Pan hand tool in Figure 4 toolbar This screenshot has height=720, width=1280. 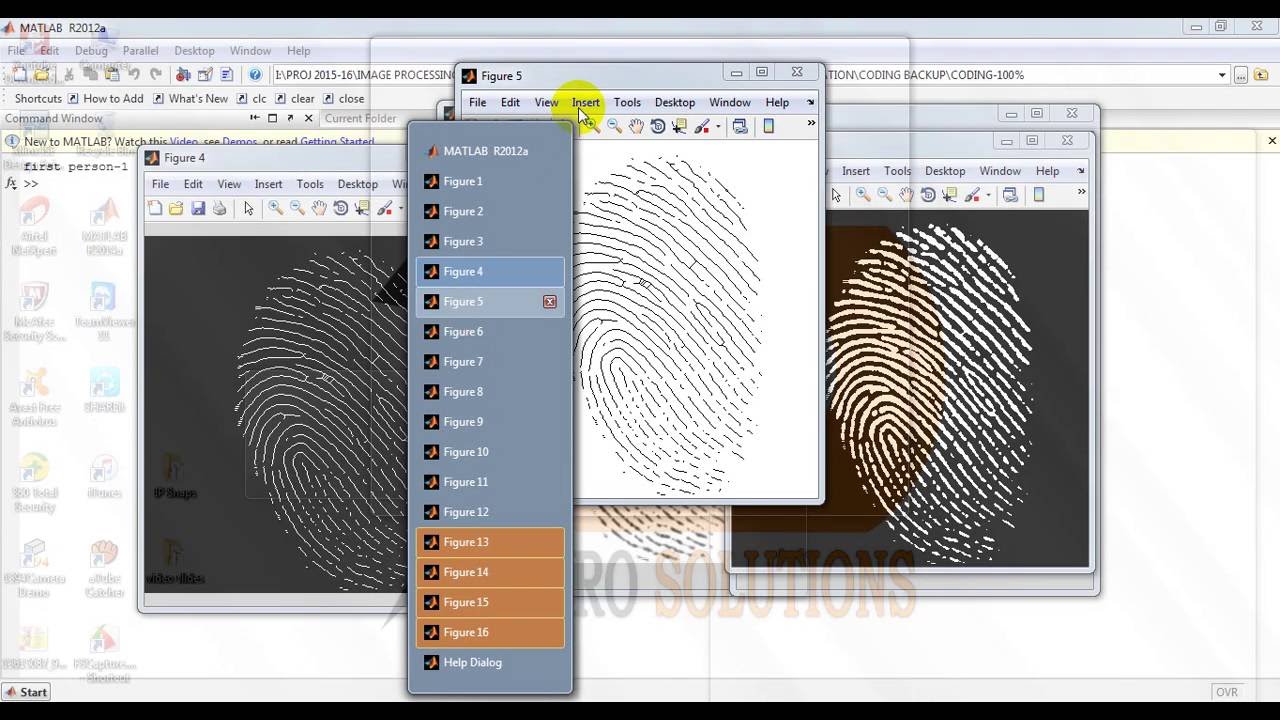(x=319, y=208)
